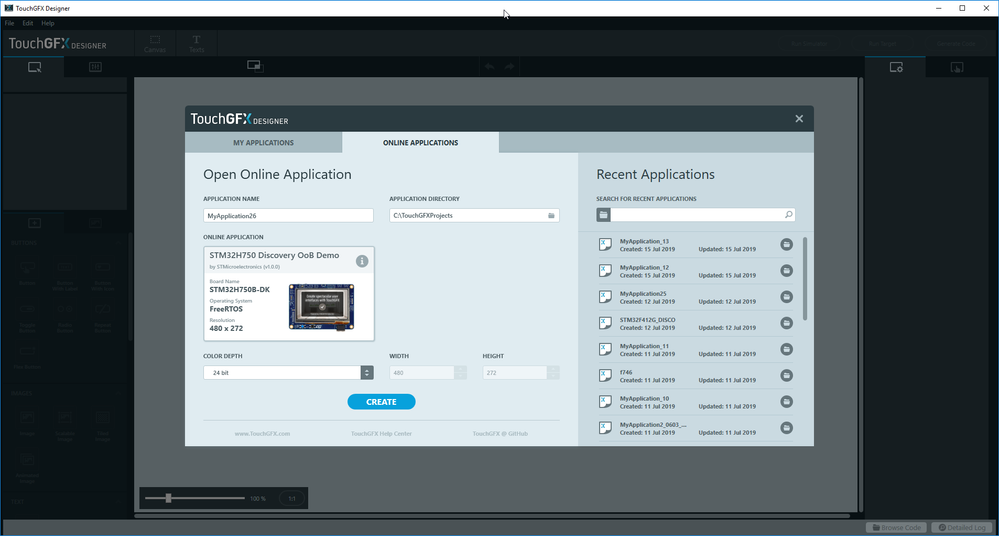
Task: Open folder for MyApplication_12
Action: coord(786,271)
